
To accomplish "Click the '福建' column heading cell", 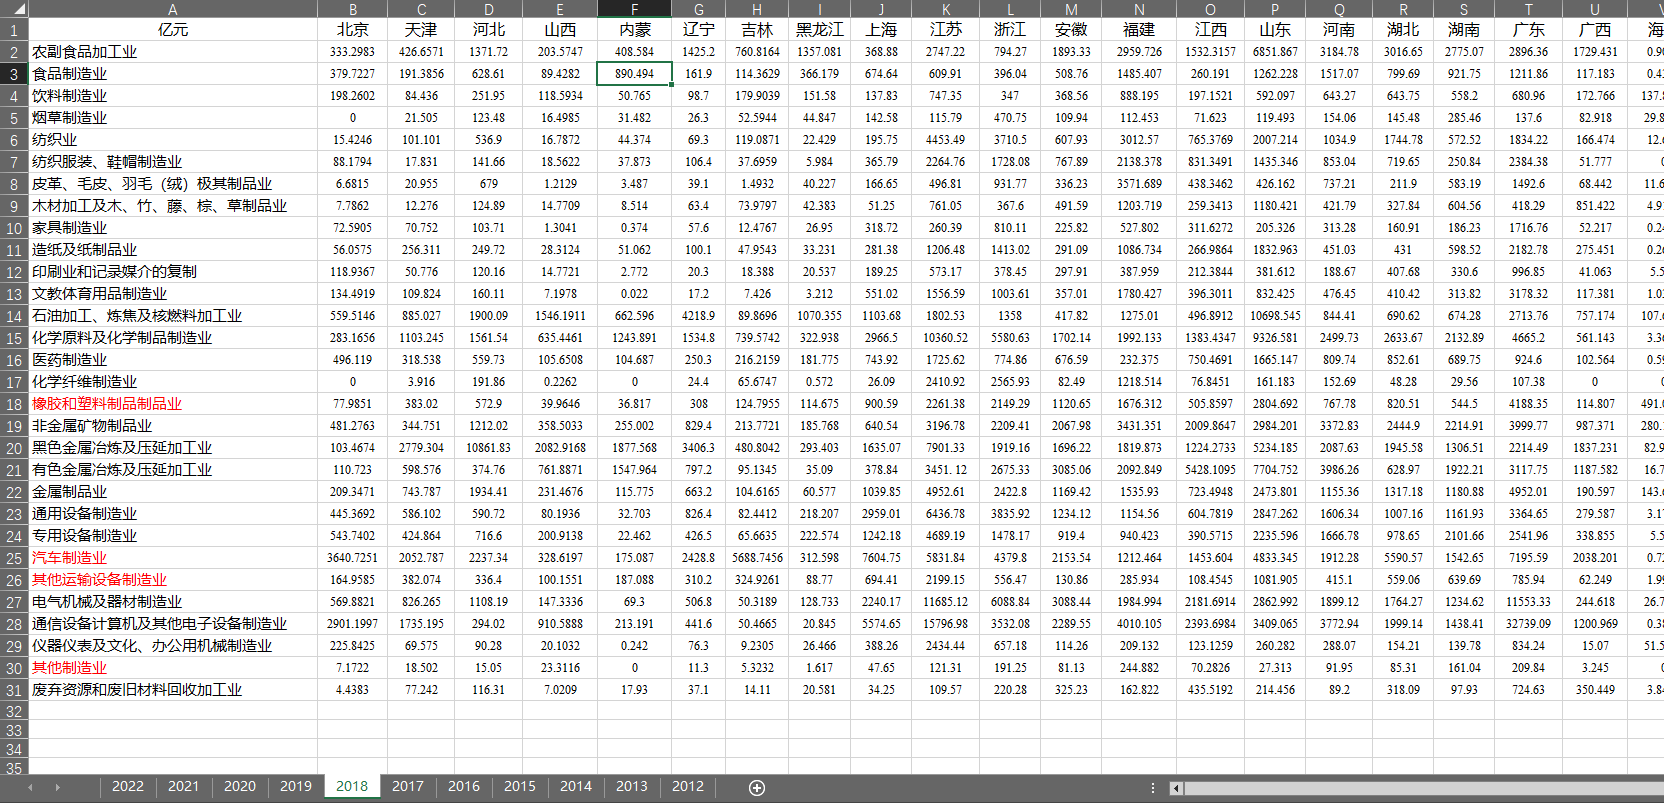I will [x=1139, y=30].
